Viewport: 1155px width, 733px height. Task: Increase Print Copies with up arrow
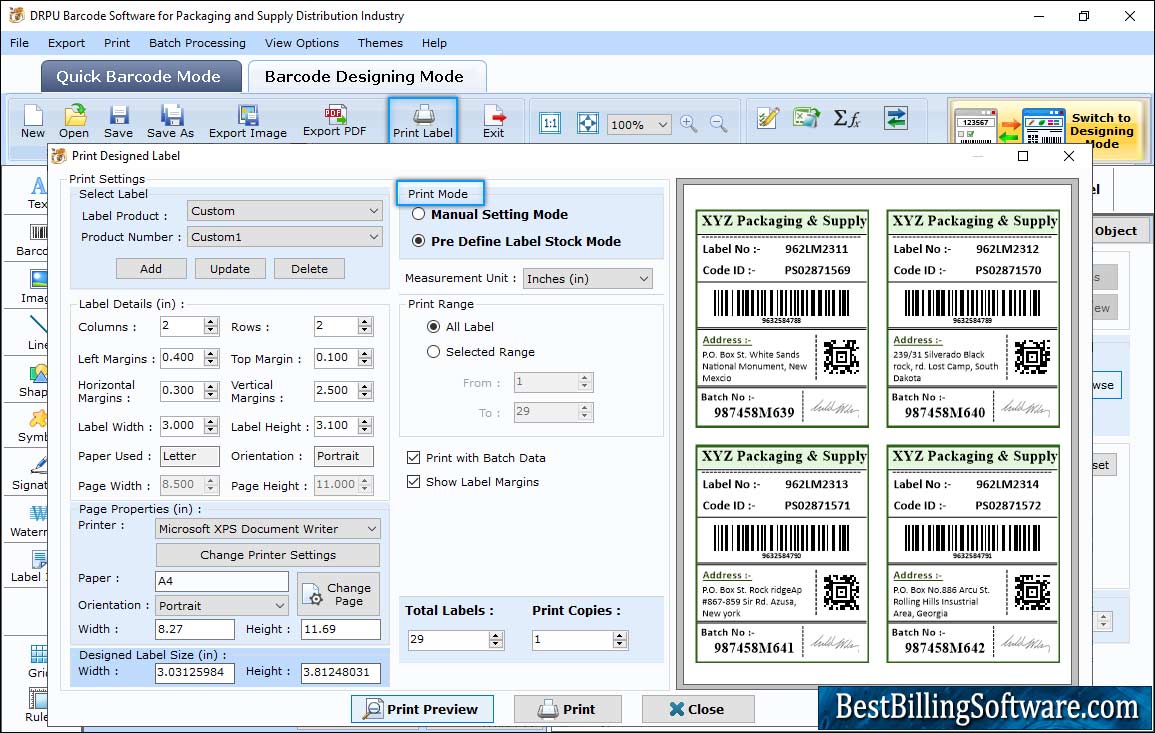click(x=620, y=635)
